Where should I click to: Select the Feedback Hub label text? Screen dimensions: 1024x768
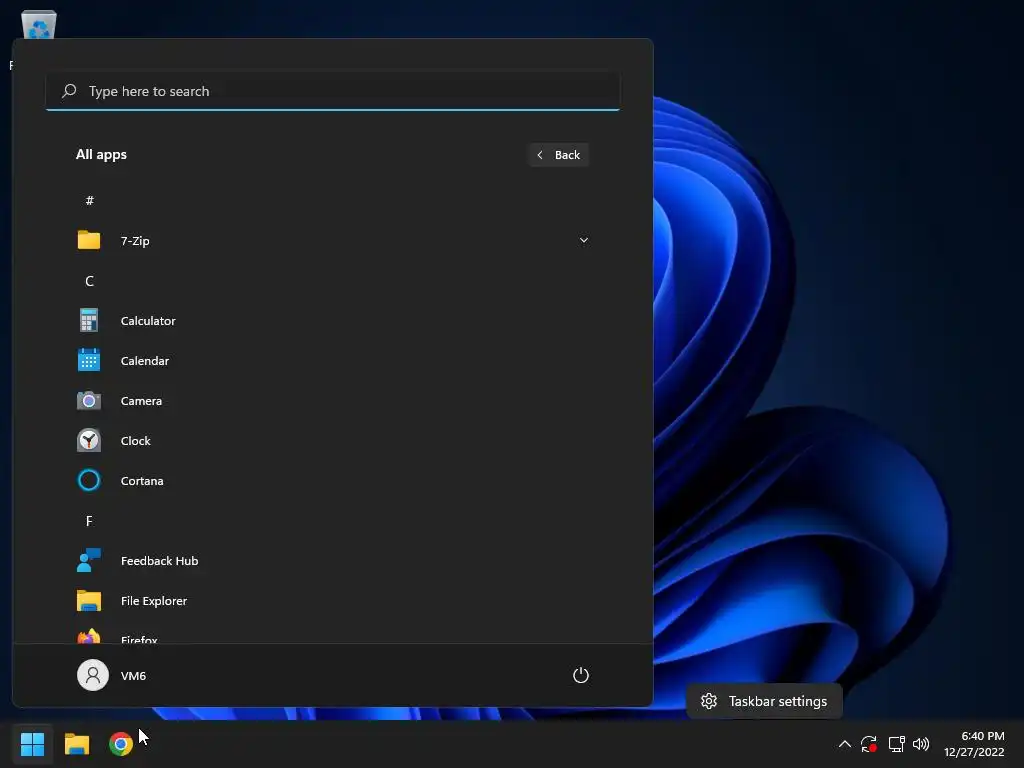click(159, 560)
